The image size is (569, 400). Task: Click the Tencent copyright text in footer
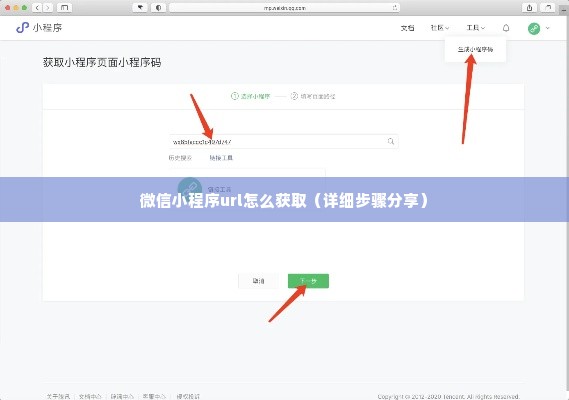click(x=448, y=396)
